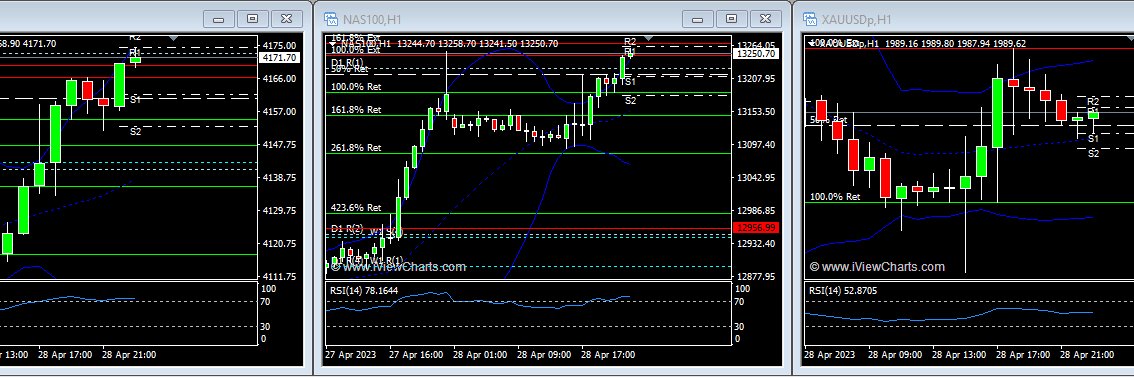Click the current price label 13250.70
Image resolution: width=1134 pixels, height=378 pixels.
(756, 53)
